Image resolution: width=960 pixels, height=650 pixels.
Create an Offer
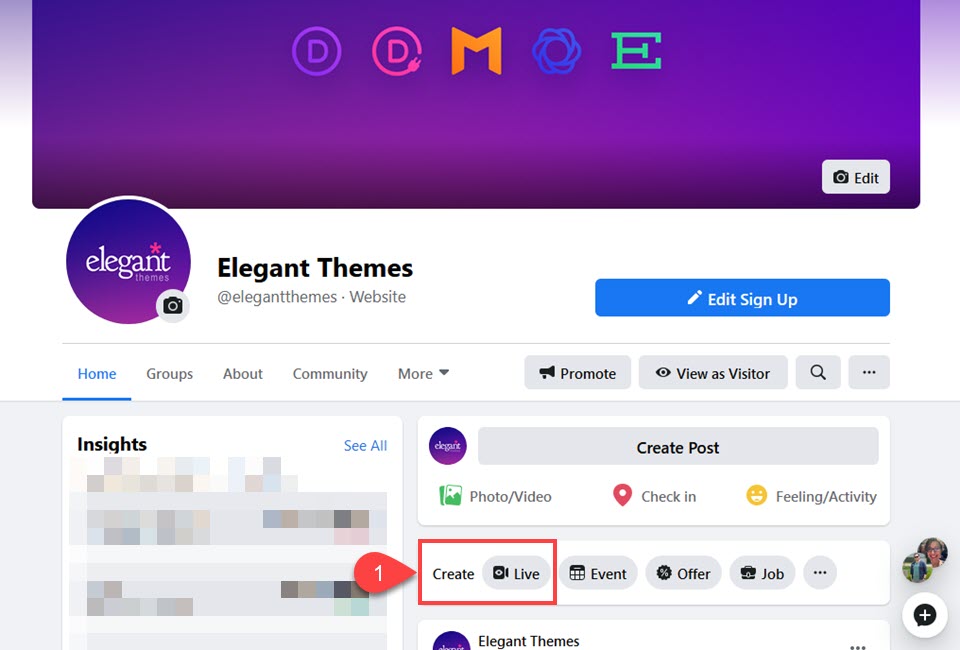point(683,573)
